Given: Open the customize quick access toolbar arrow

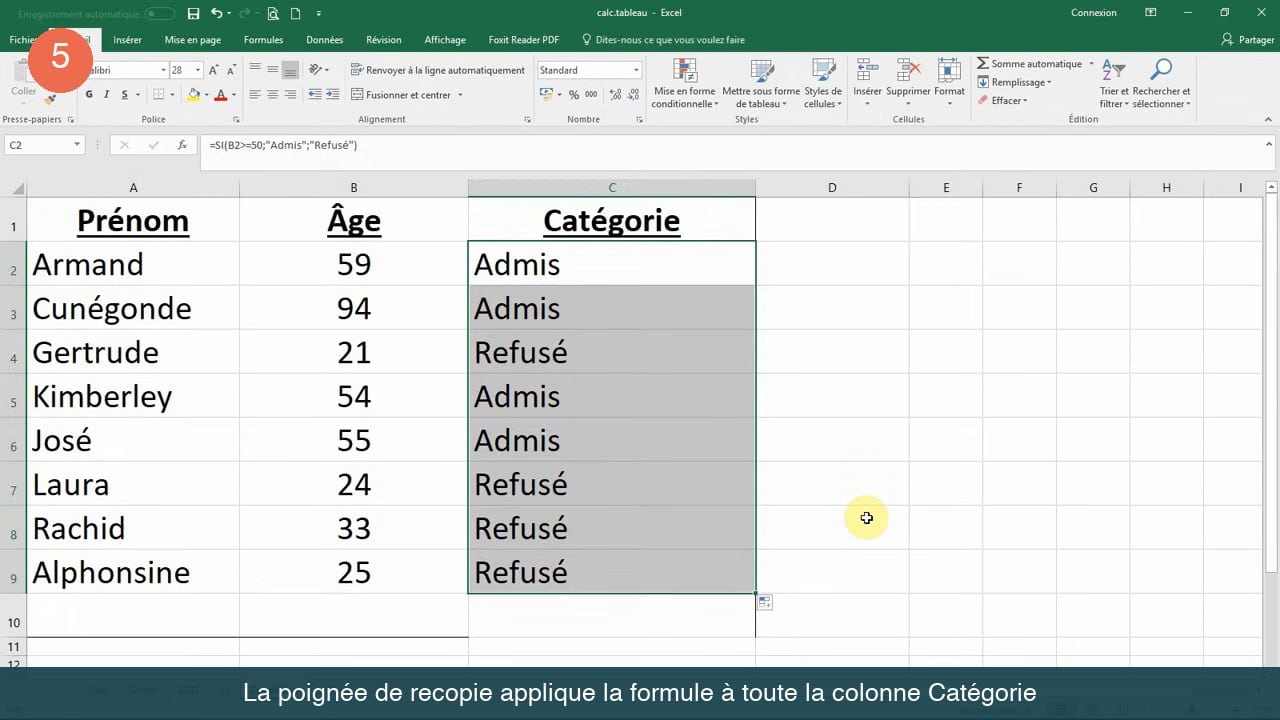Looking at the screenshot, I should (x=319, y=13).
